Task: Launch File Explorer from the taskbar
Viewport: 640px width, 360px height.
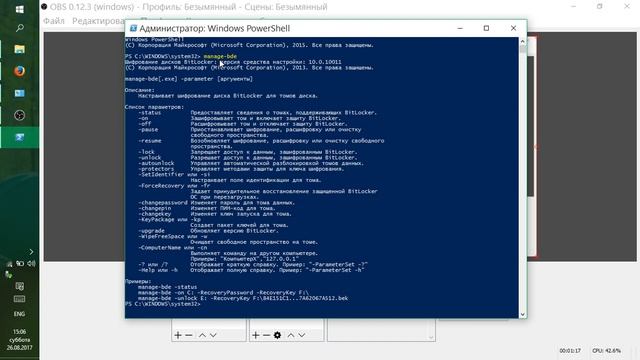Action: 19,49
